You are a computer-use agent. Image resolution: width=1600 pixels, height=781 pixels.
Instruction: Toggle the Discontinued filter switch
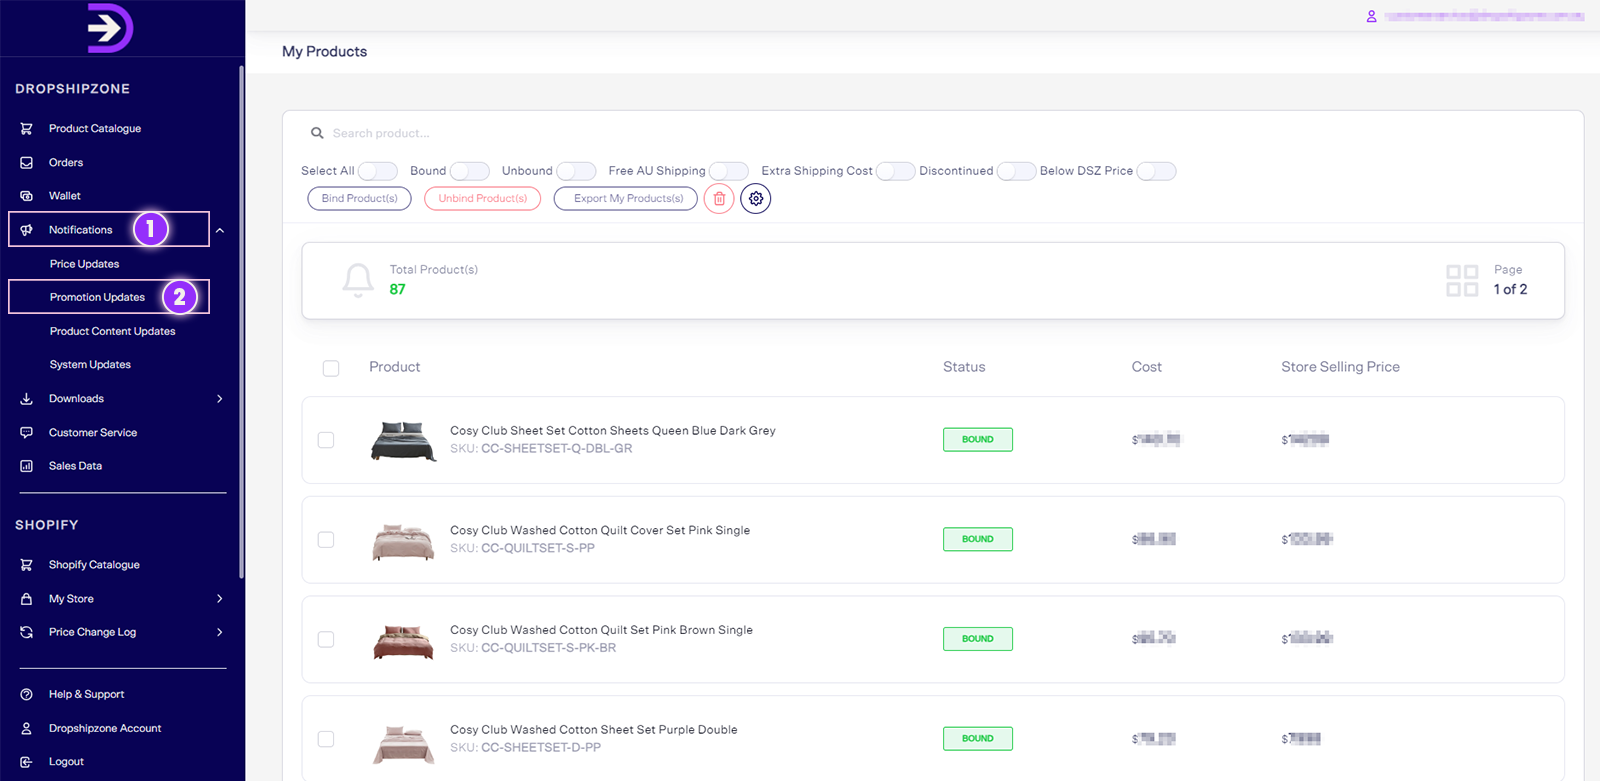point(1016,171)
